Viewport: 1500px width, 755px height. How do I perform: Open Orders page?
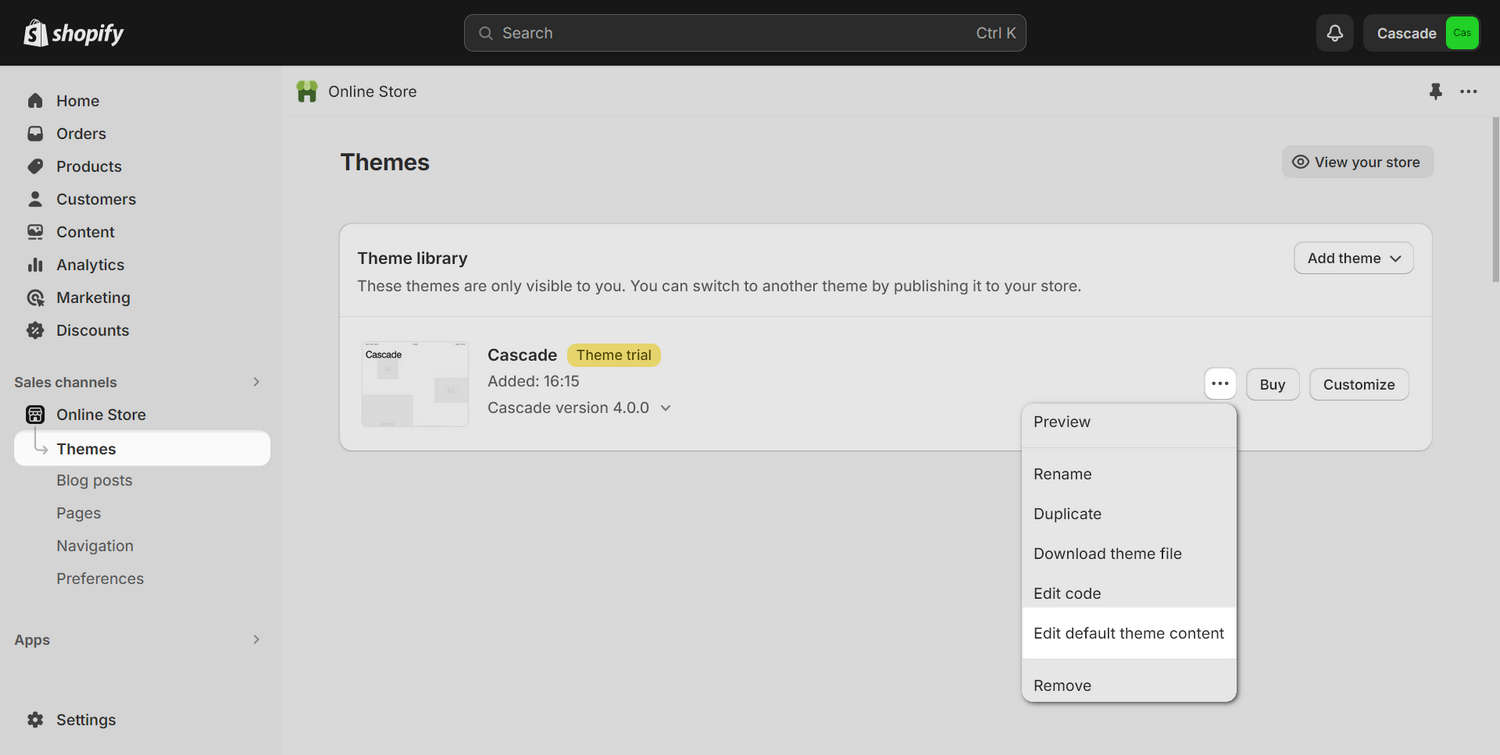(81, 134)
